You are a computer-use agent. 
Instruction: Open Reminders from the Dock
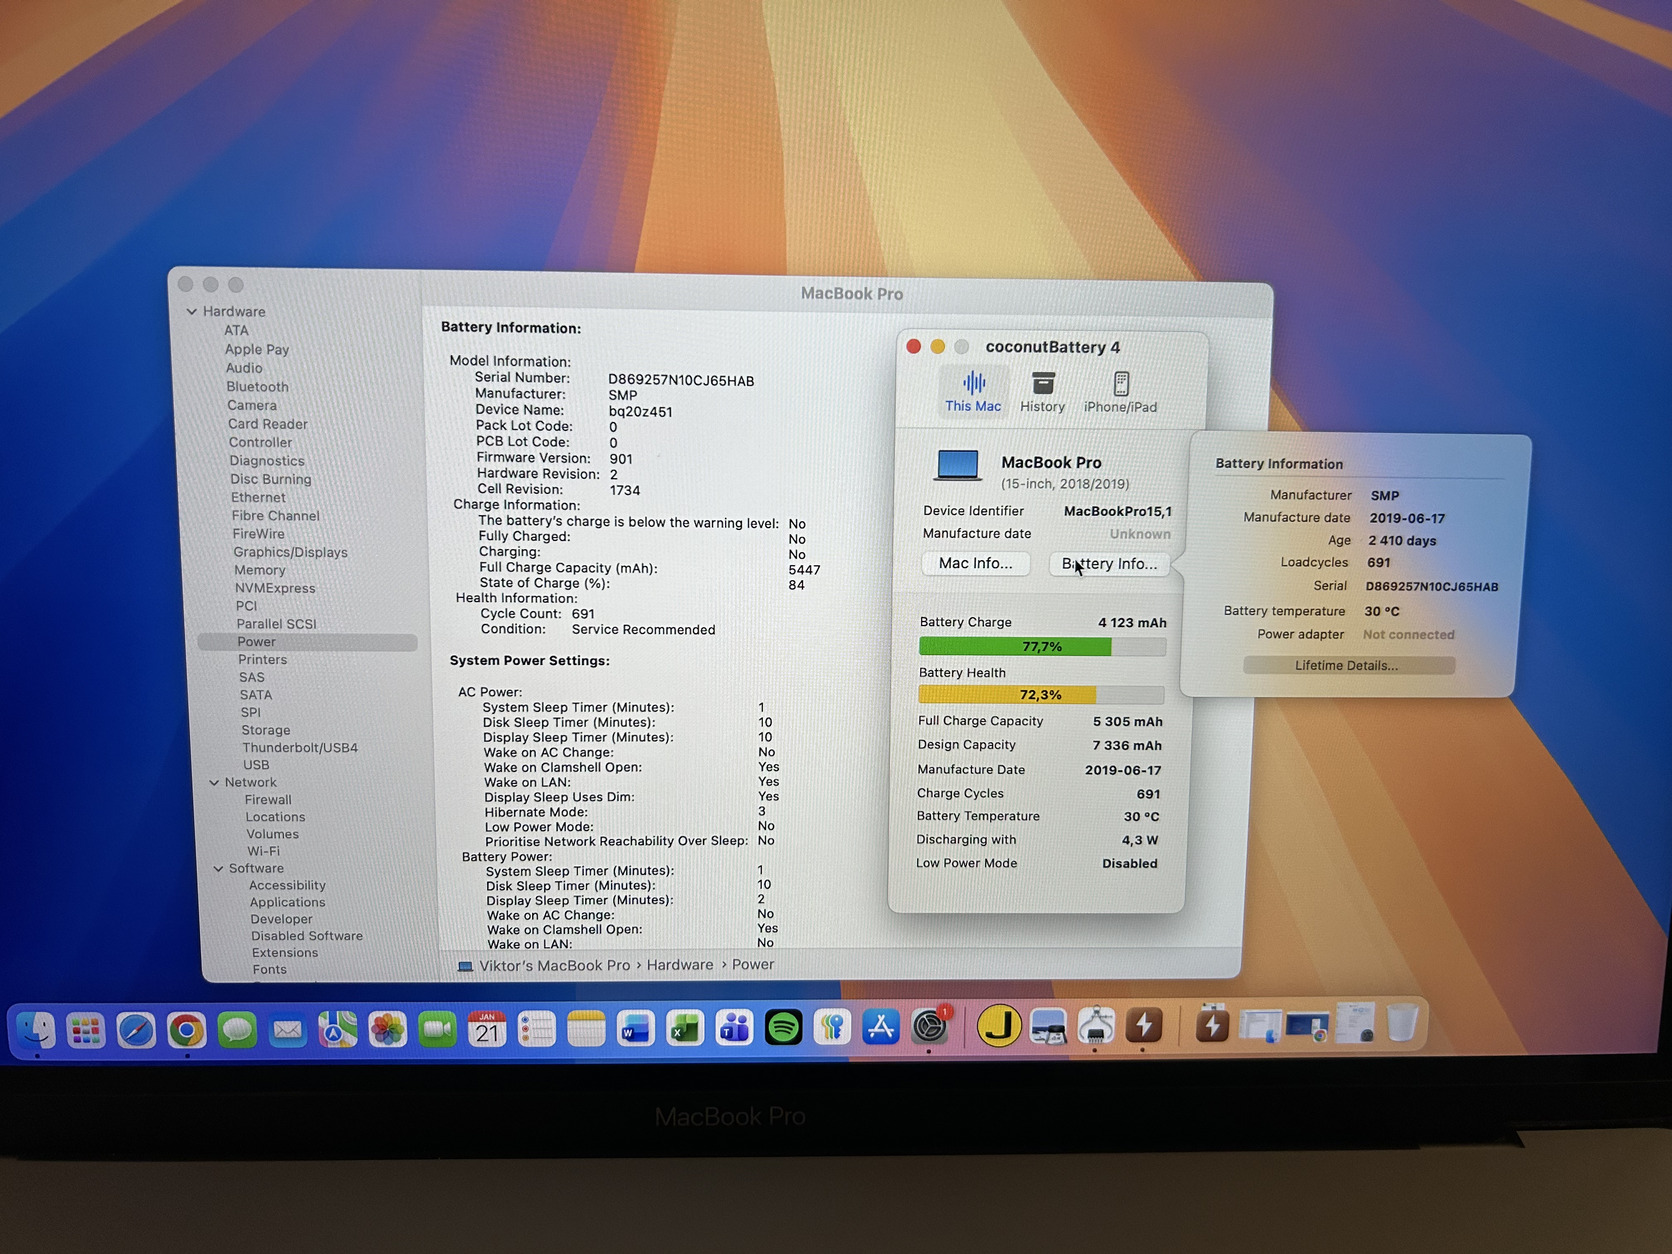537,1028
